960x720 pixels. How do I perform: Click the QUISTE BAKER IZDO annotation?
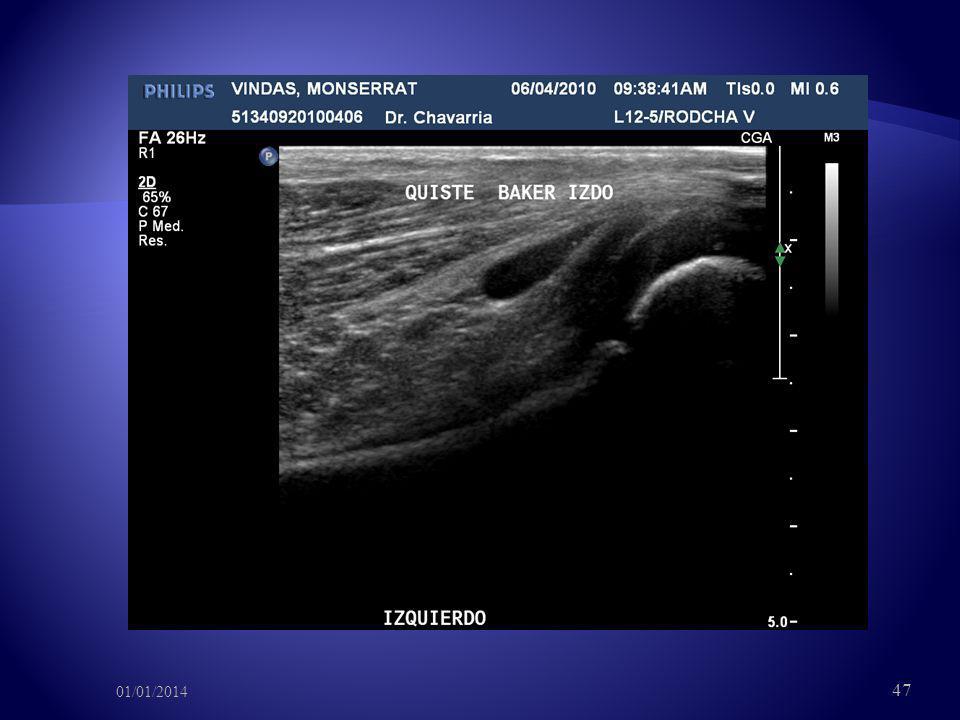tap(509, 192)
